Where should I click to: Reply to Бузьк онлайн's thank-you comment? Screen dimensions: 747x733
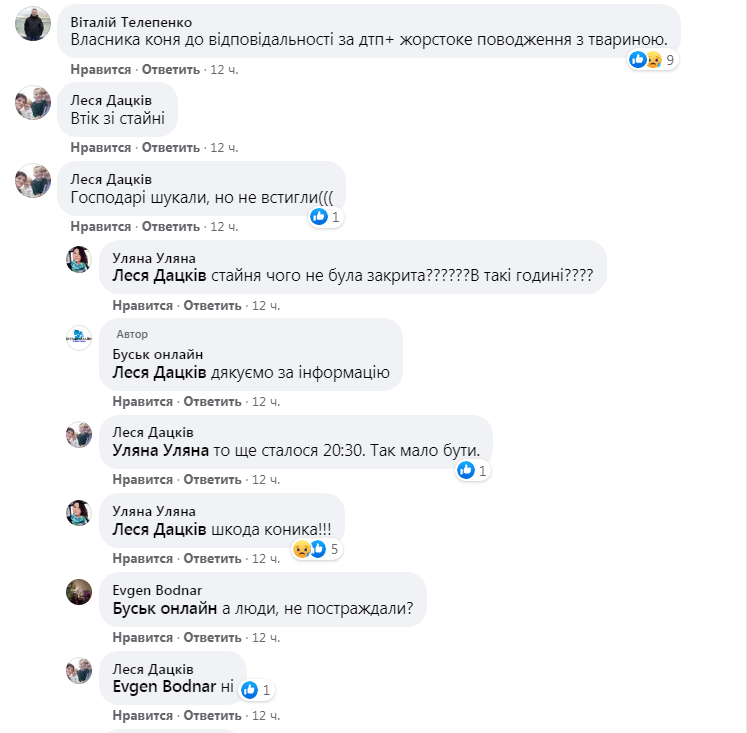pyautogui.click(x=213, y=401)
